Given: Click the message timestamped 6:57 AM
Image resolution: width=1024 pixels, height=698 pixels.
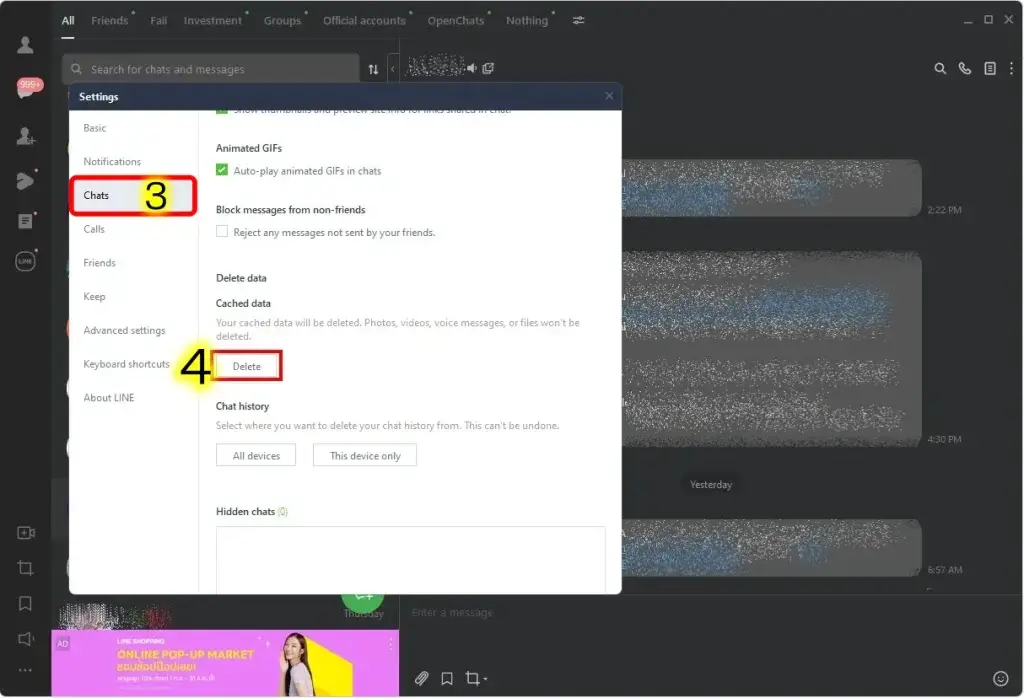Looking at the screenshot, I should pos(771,548).
